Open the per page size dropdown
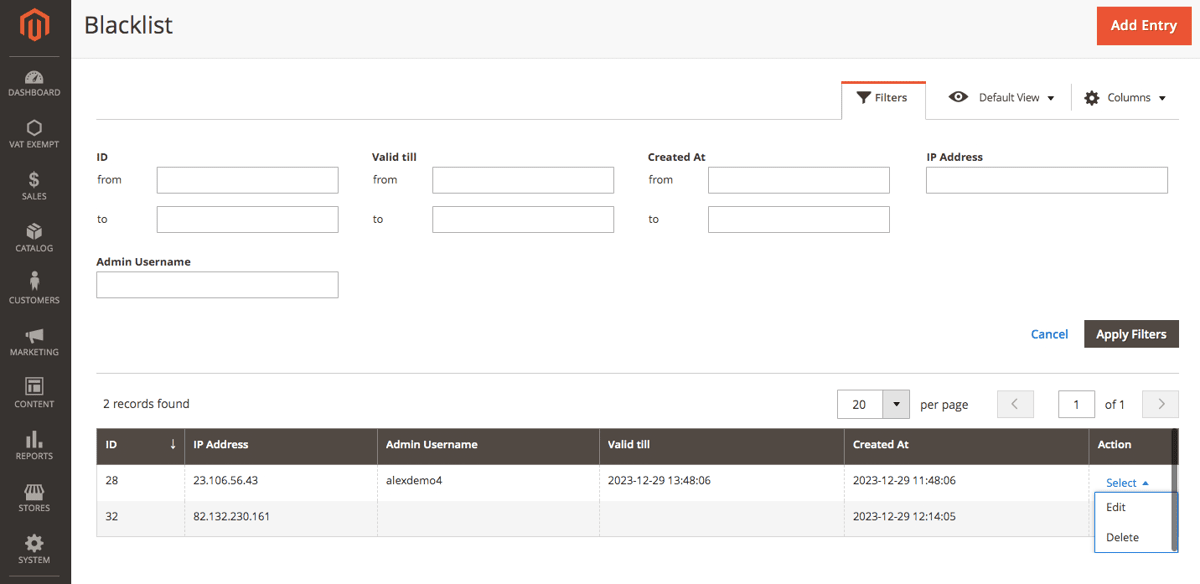1200x584 pixels. tap(896, 404)
